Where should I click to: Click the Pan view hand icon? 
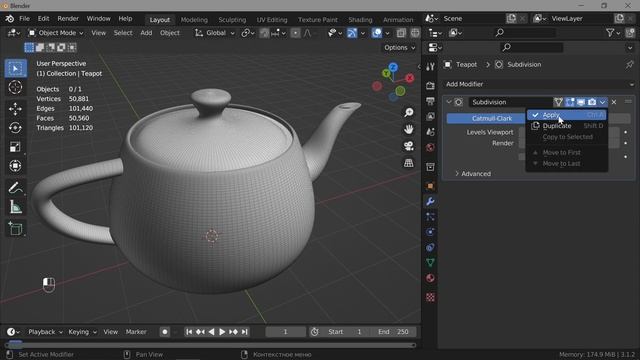(x=409, y=129)
